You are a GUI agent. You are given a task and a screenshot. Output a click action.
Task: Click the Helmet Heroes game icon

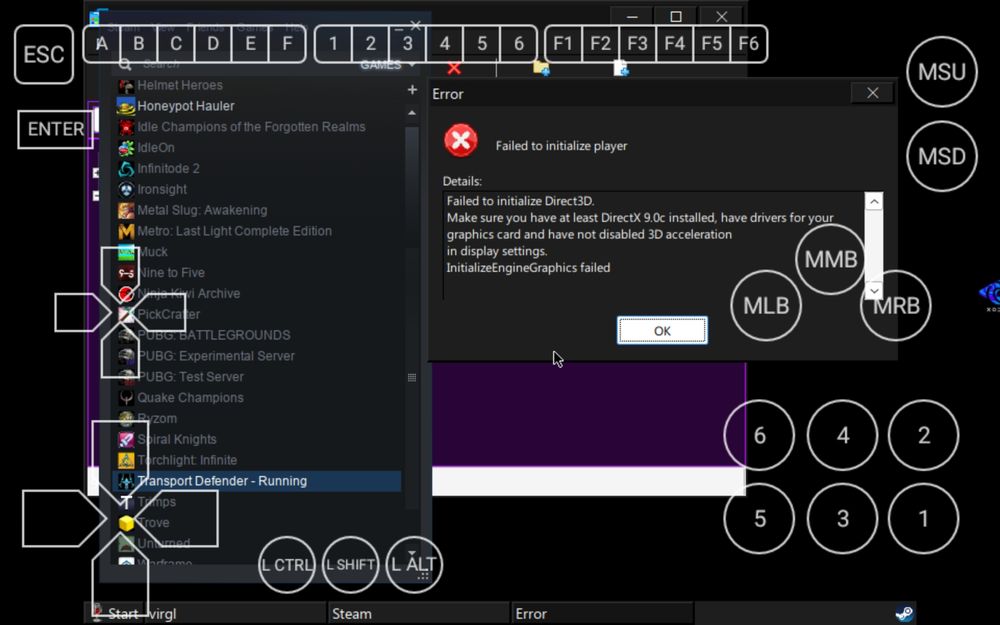(x=126, y=85)
